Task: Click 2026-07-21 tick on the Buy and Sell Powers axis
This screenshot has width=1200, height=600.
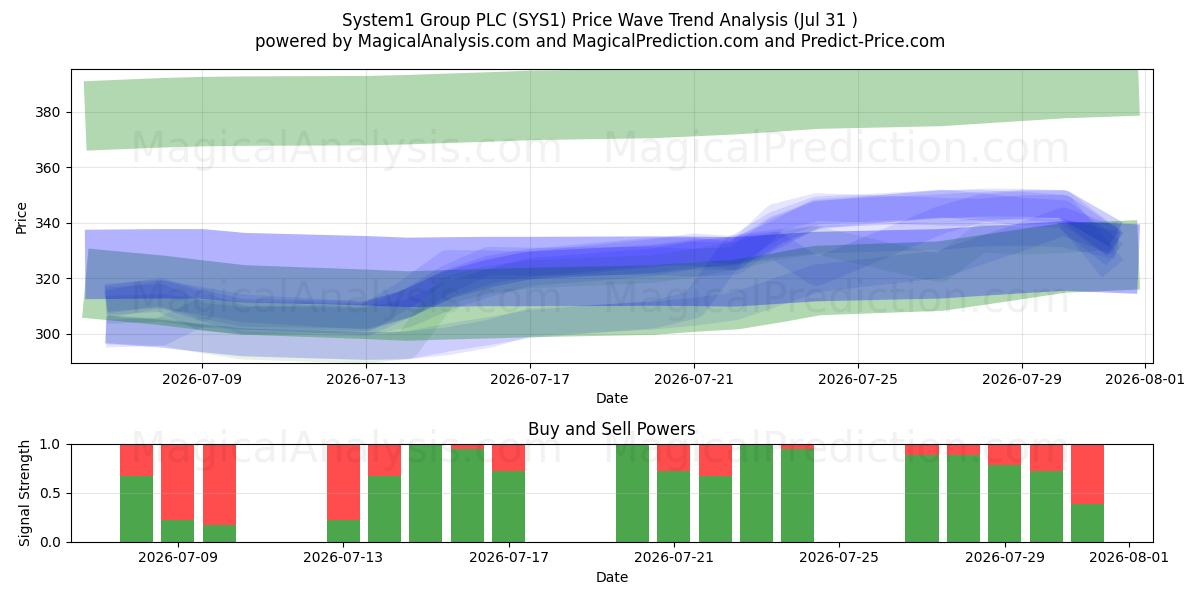Action: pos(674,557)
